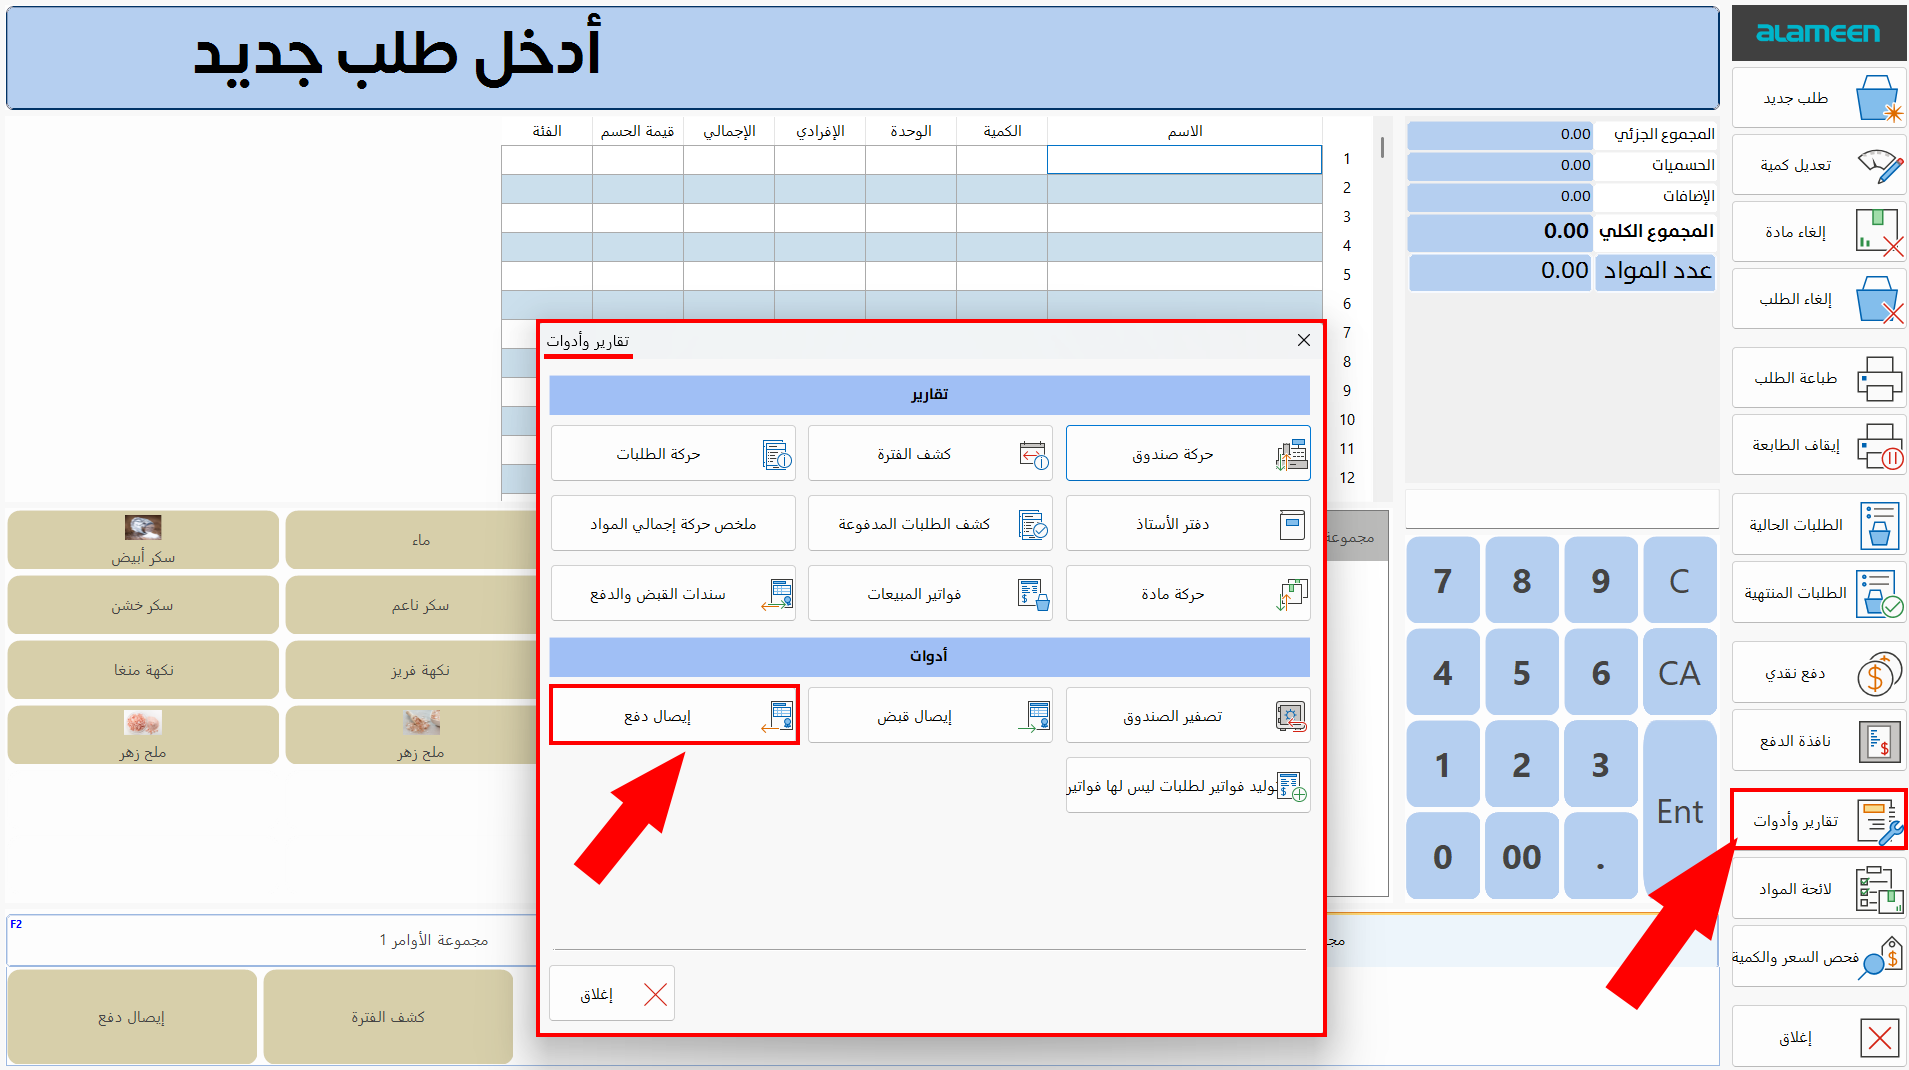The height and width of the screenshot is (1070, 1909).
Task: Open the sales invoices (فواتير المبيعات) report
Action: 929,593
